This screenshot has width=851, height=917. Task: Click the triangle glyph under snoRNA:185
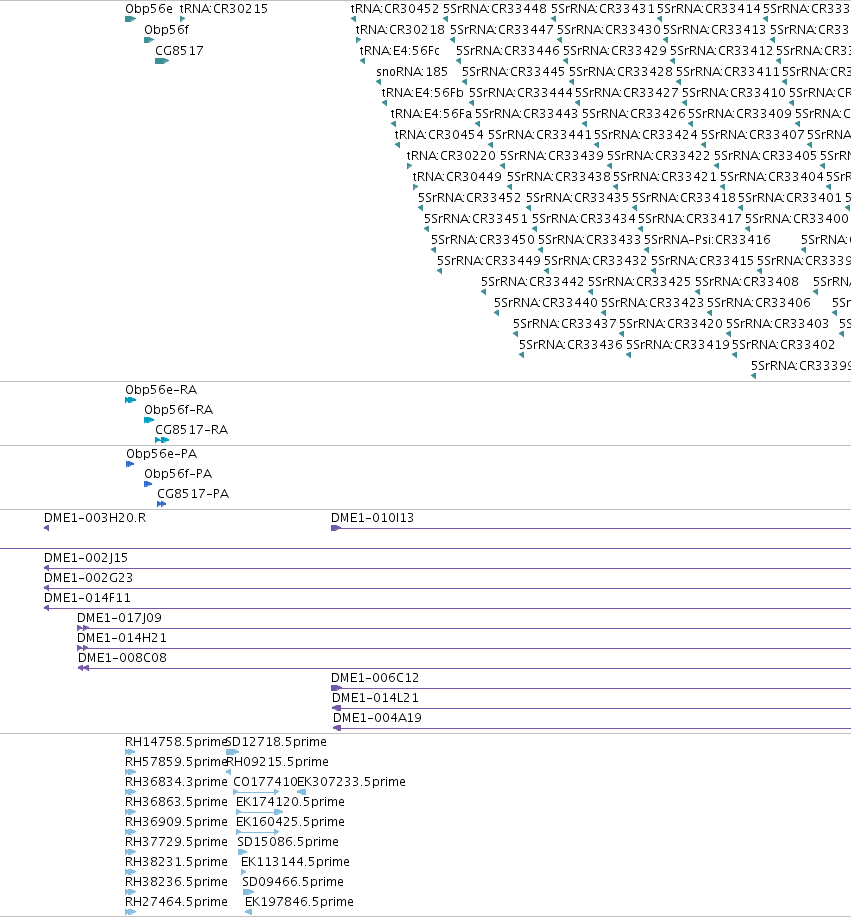coord(378,82)
